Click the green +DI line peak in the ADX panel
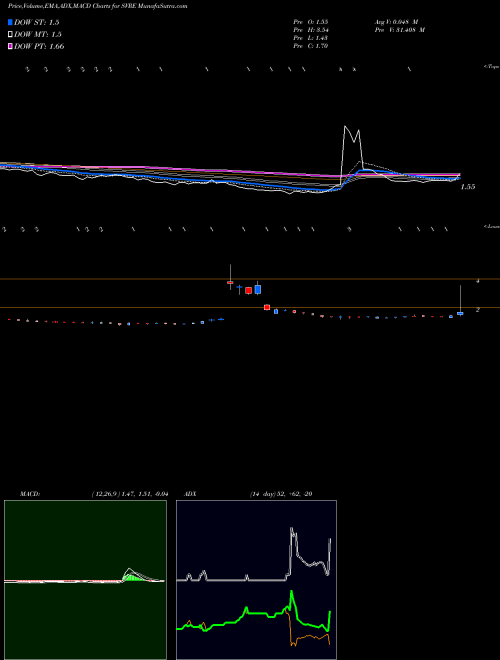 click(x=291, y=593)
